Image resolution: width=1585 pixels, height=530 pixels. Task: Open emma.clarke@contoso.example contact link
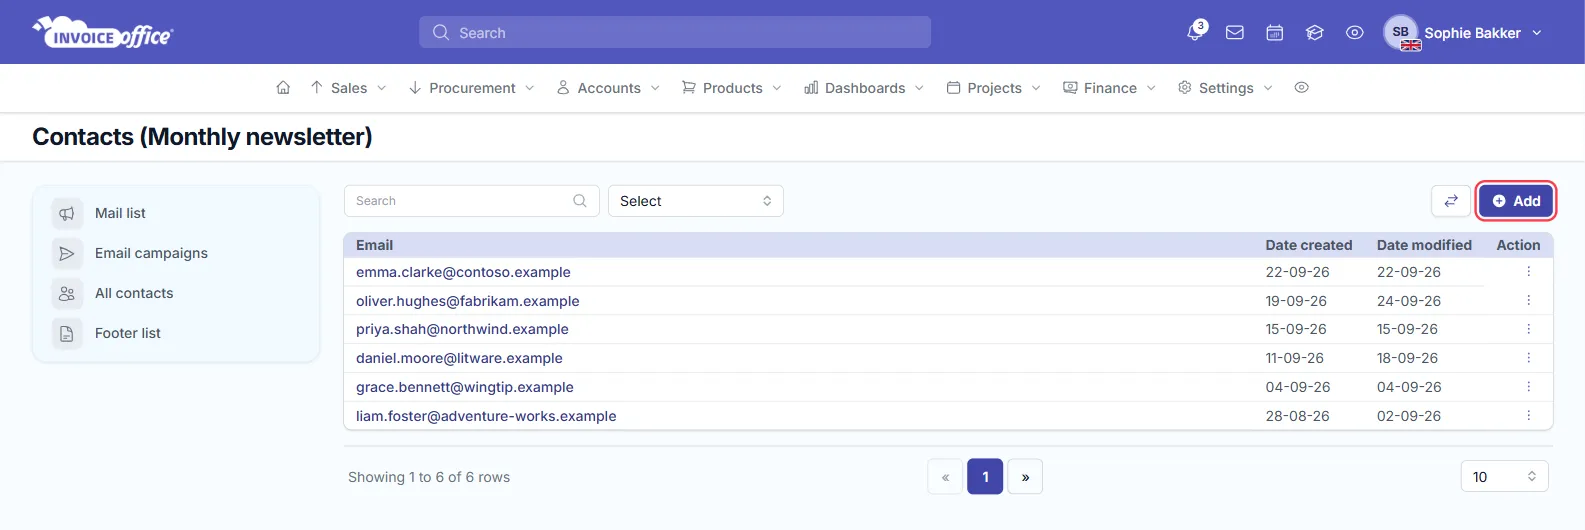463,272
